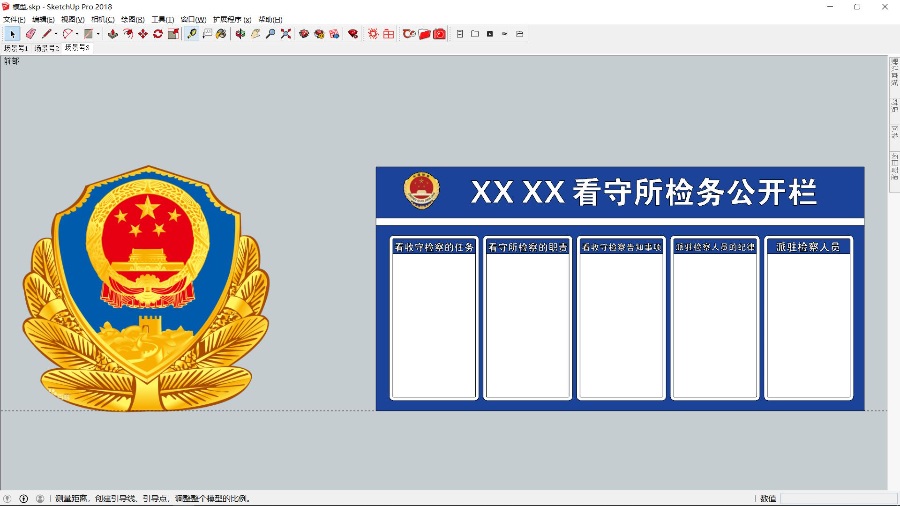Click the red C-shaped plugin icon
The height and width of the screenshot is (506, 900).
point(409,34)
